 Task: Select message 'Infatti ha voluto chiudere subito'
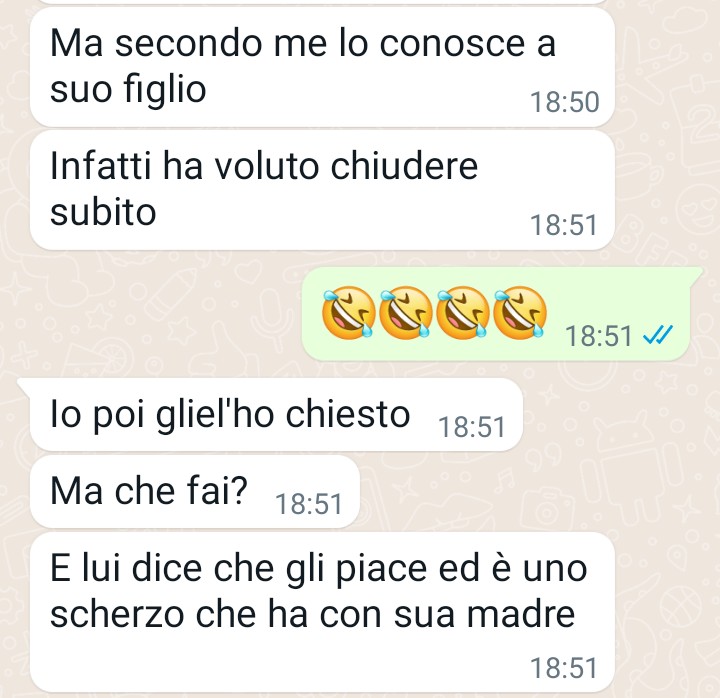[322, 190]
